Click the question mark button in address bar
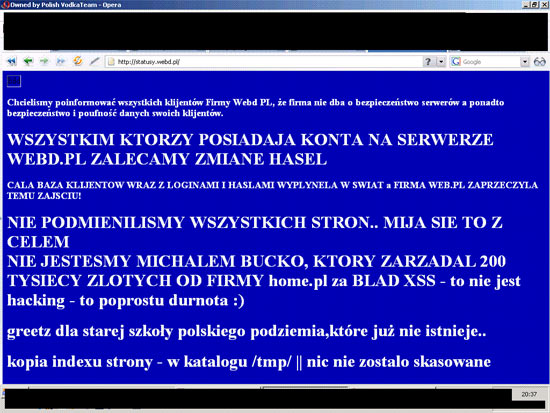This screenshot has height=413, width=550. pyautogui.click(x=428, y=62)
